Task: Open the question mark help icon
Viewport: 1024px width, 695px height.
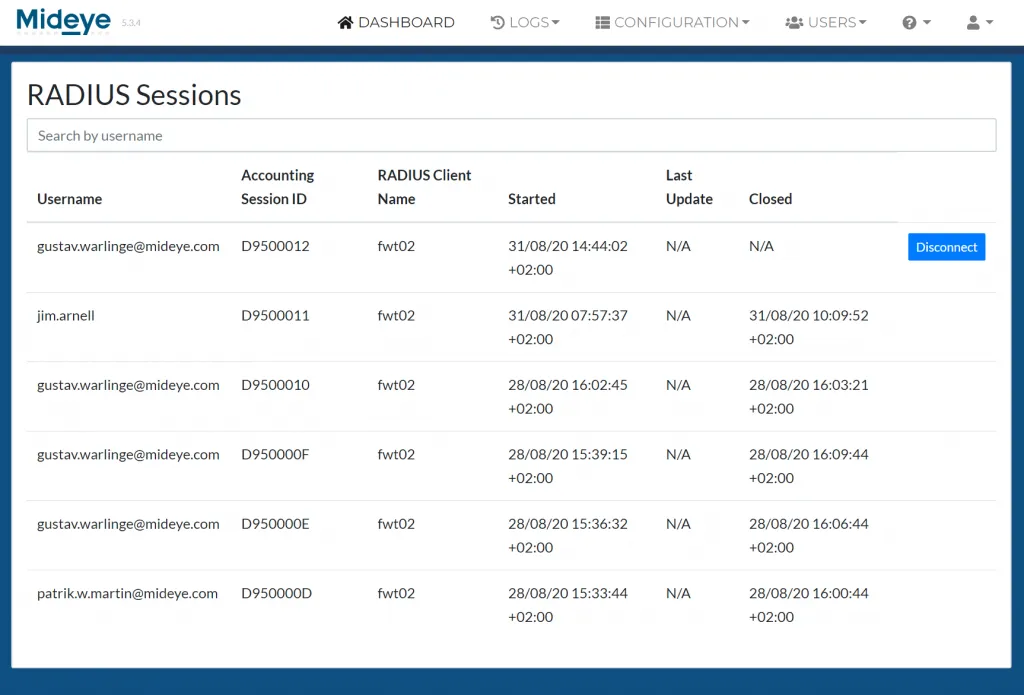Action: point(911,21)
